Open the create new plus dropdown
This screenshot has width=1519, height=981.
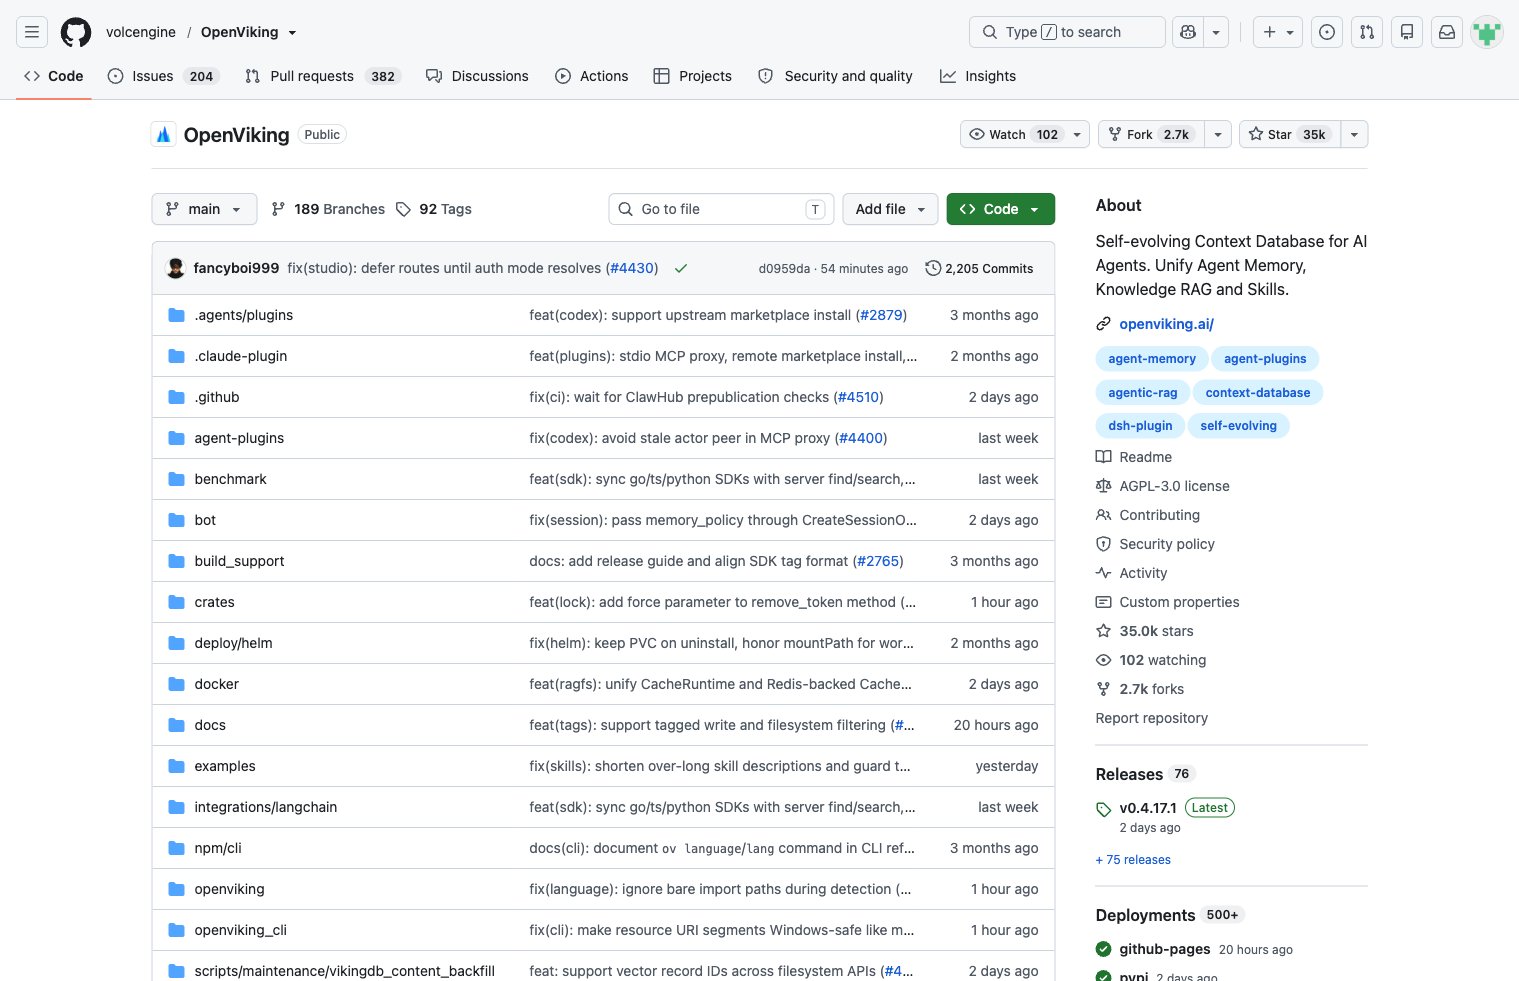(x=1278, y=32)
